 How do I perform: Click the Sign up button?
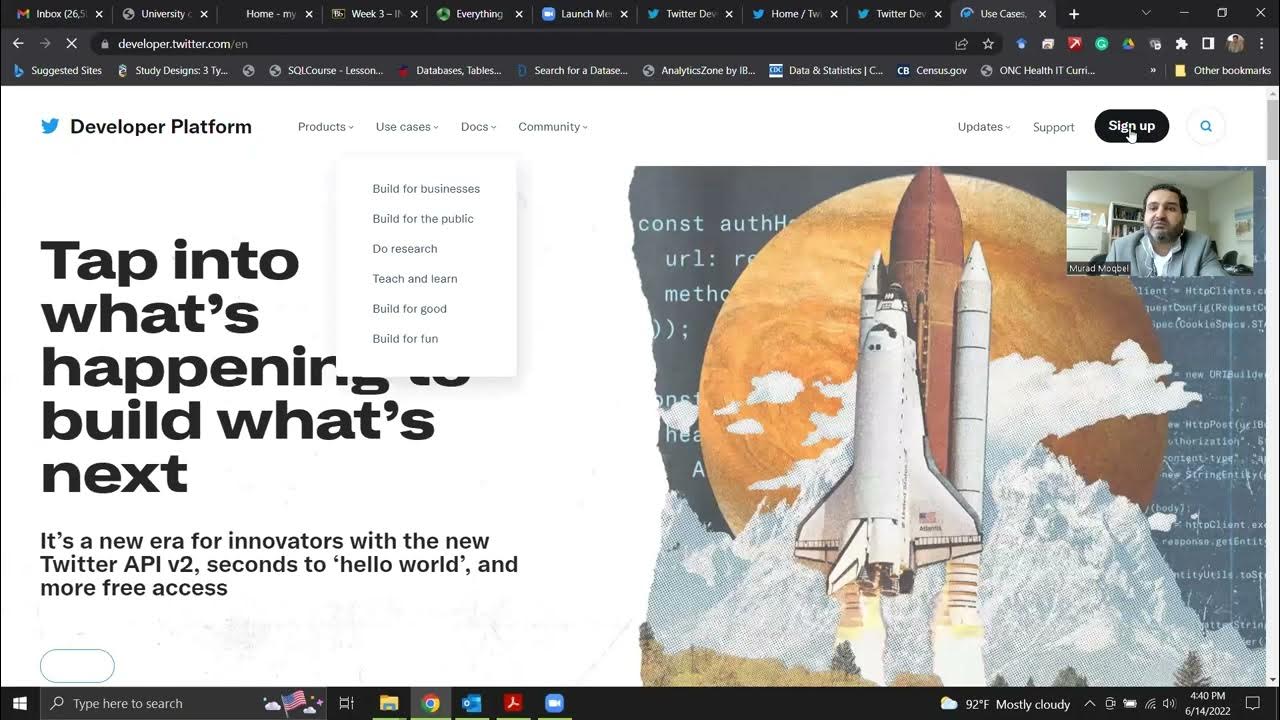click(1131, 126)
